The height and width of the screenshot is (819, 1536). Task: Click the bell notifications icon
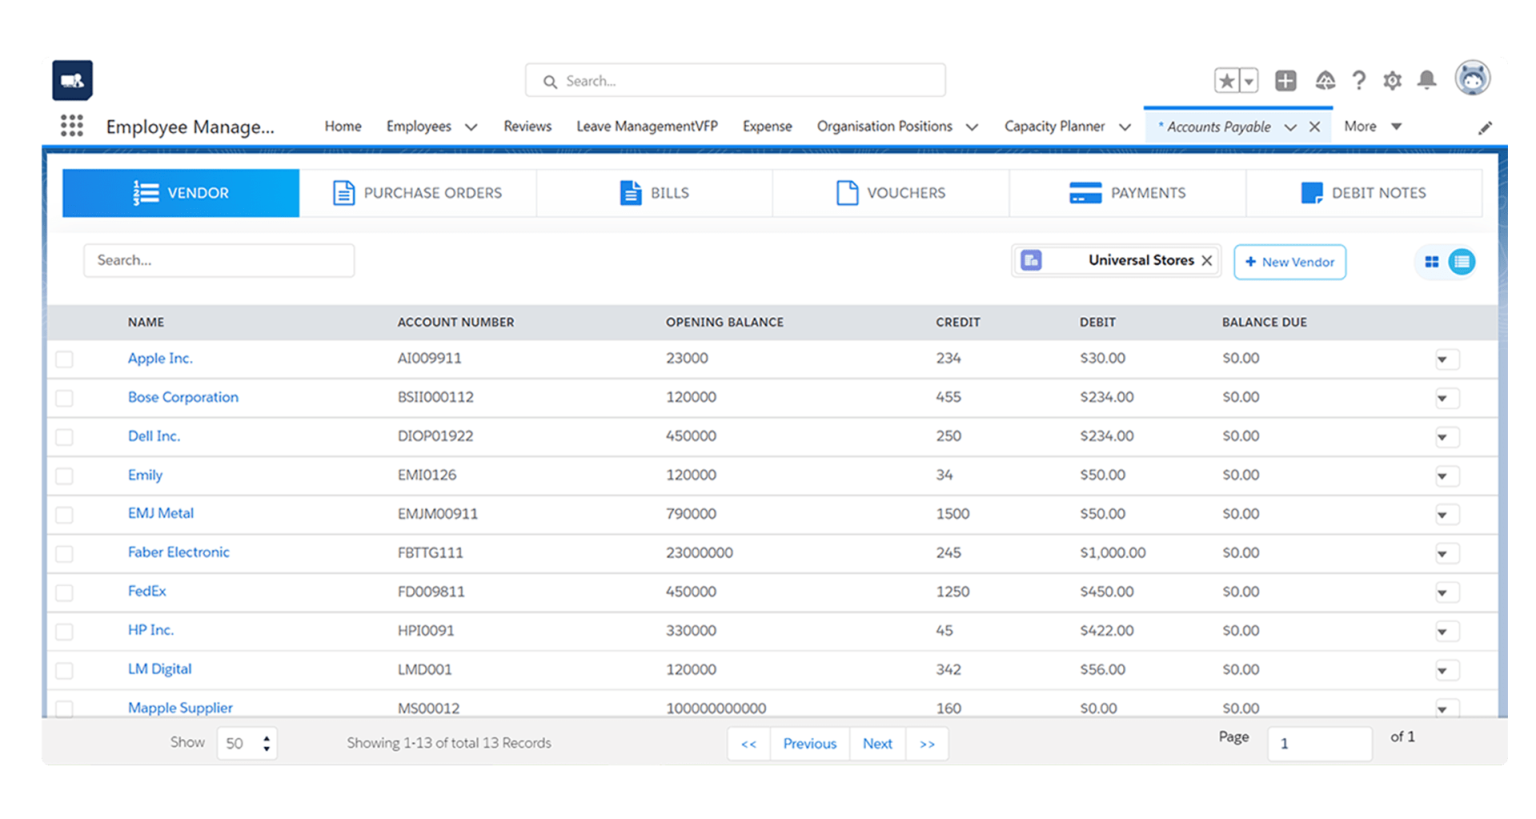coord(1426,80)
